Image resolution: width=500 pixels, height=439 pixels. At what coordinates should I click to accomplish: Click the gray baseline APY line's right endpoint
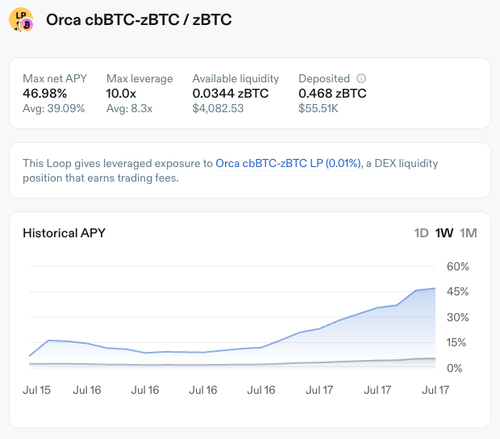(x=435, y=359)
